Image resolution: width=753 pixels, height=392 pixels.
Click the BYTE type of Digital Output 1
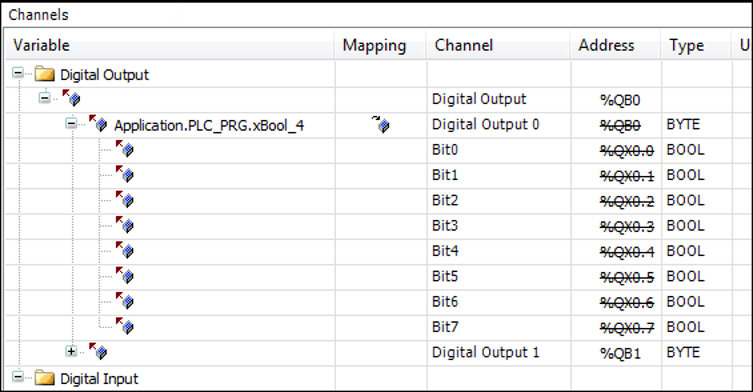(683, 352)
